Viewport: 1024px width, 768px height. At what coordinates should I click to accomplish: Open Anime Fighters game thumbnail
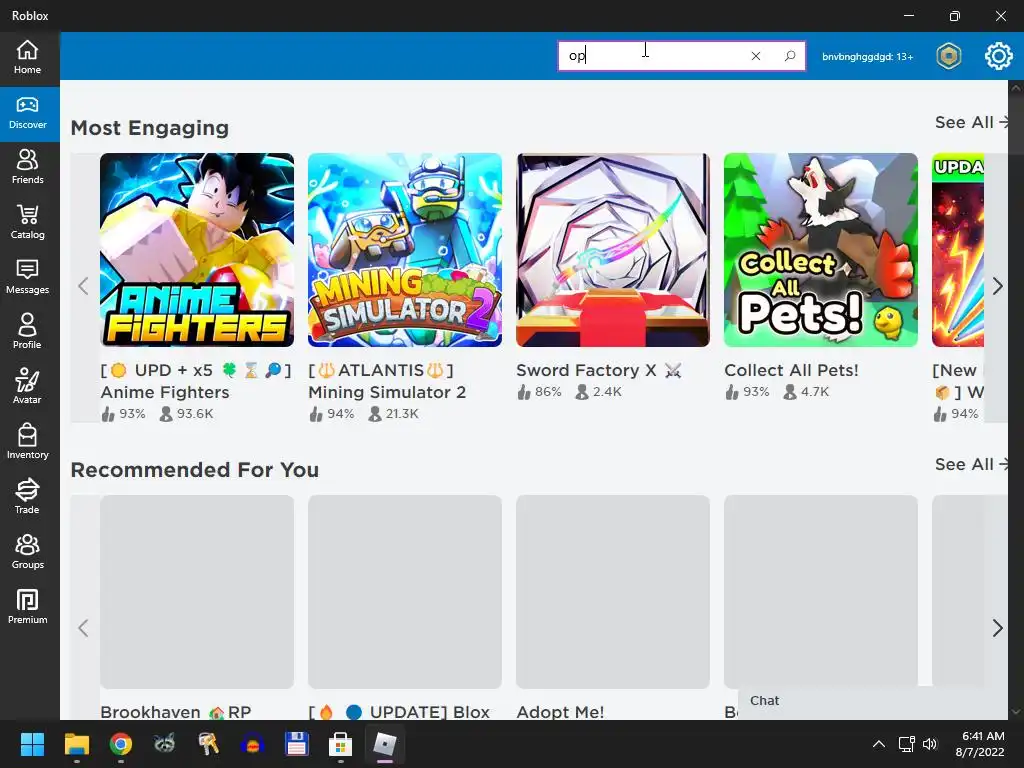[197, 250]
